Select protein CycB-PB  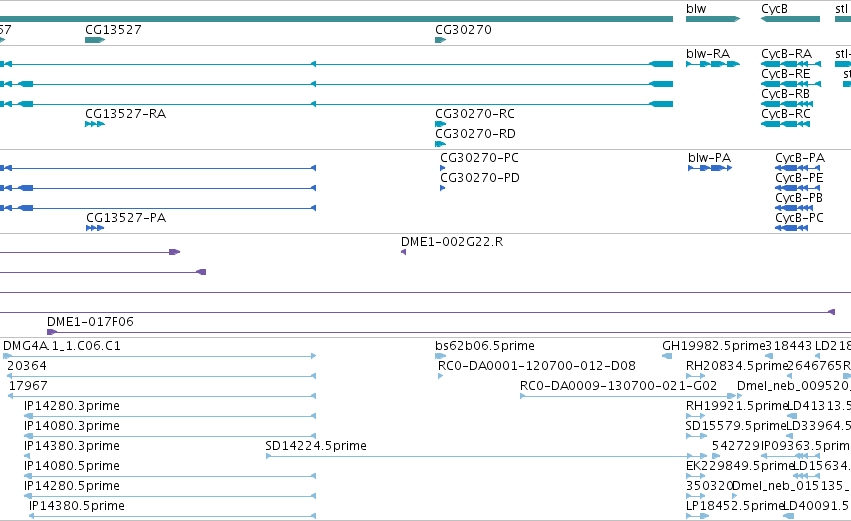[x=799, y=198]
